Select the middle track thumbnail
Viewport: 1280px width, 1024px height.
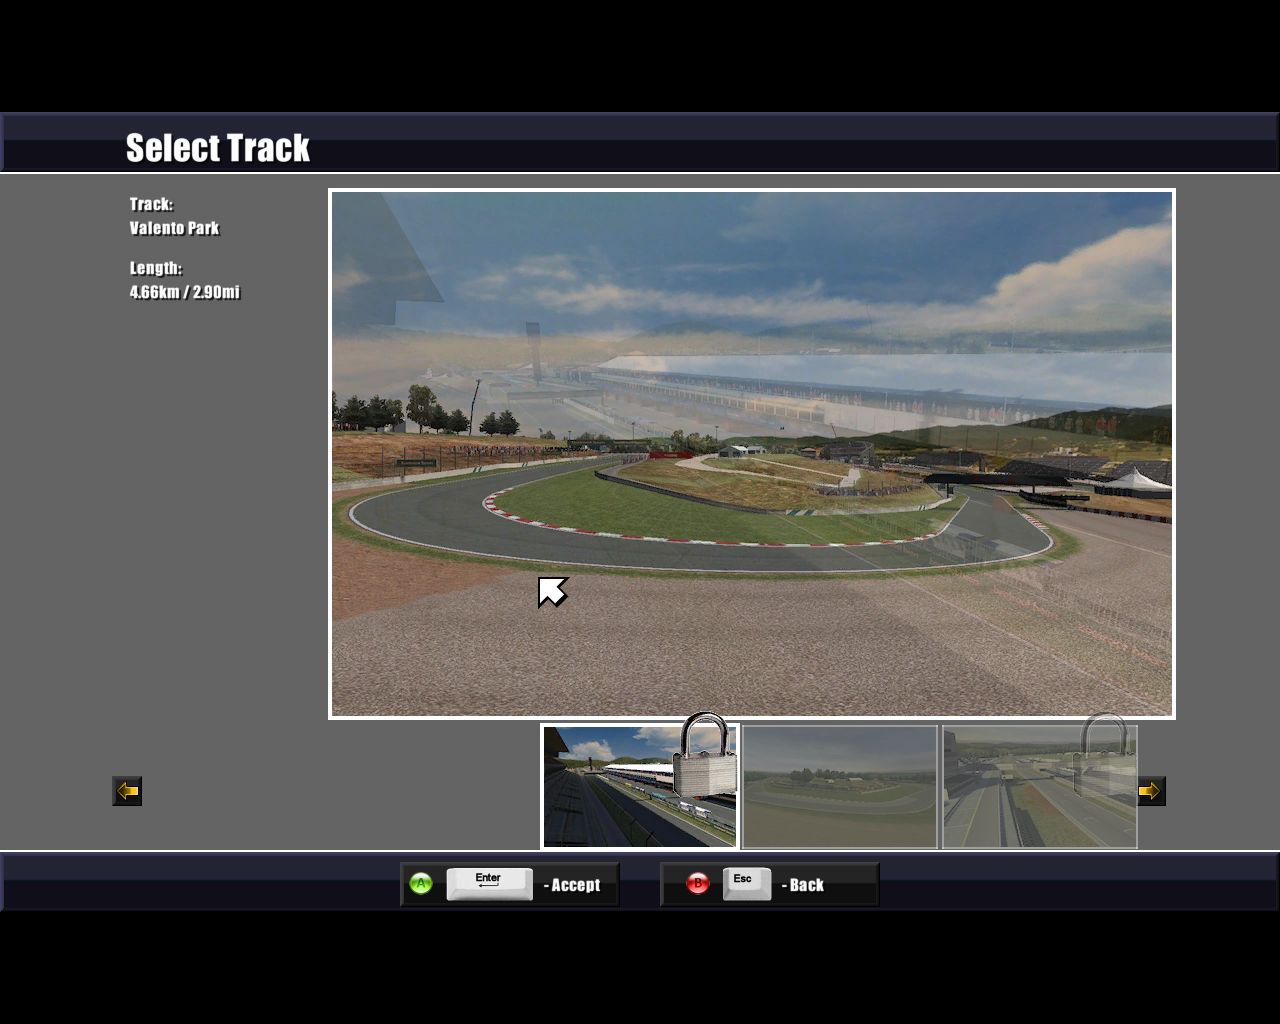839,787
